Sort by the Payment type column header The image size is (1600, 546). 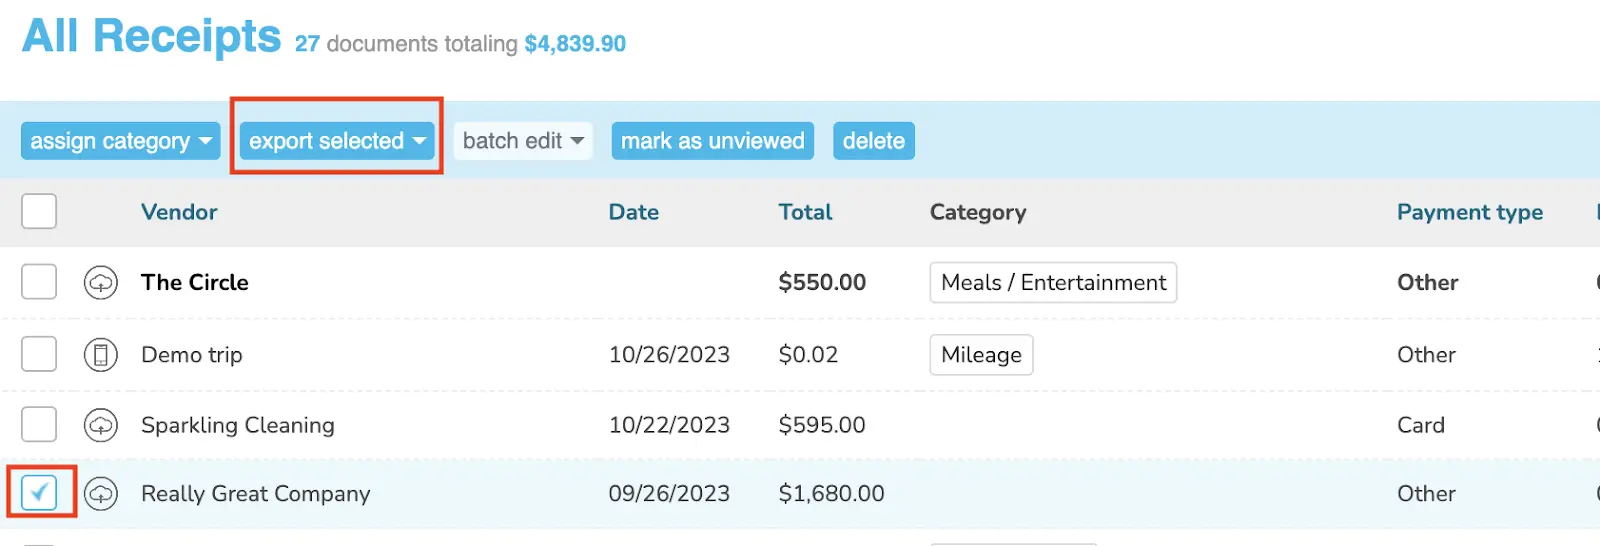tap(1470, 212)
